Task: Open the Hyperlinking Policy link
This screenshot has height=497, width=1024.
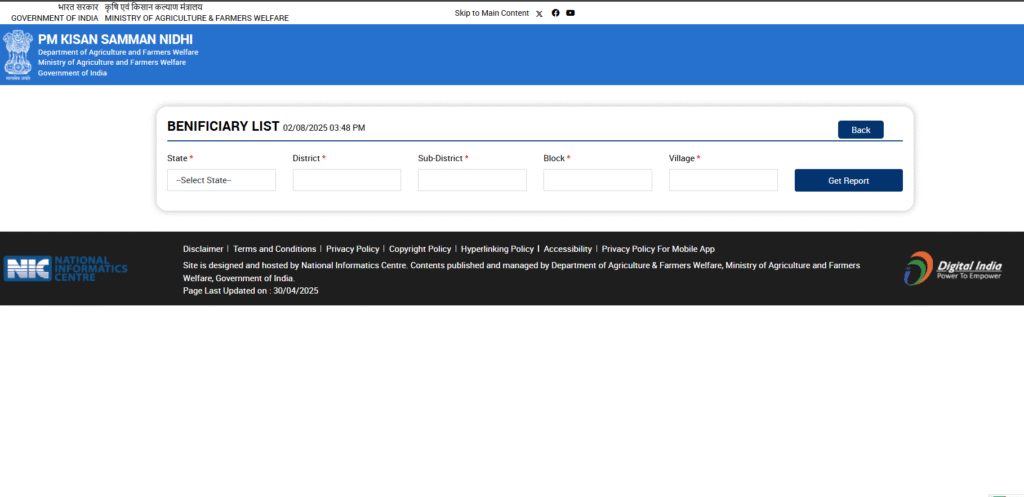Action: 497,249
